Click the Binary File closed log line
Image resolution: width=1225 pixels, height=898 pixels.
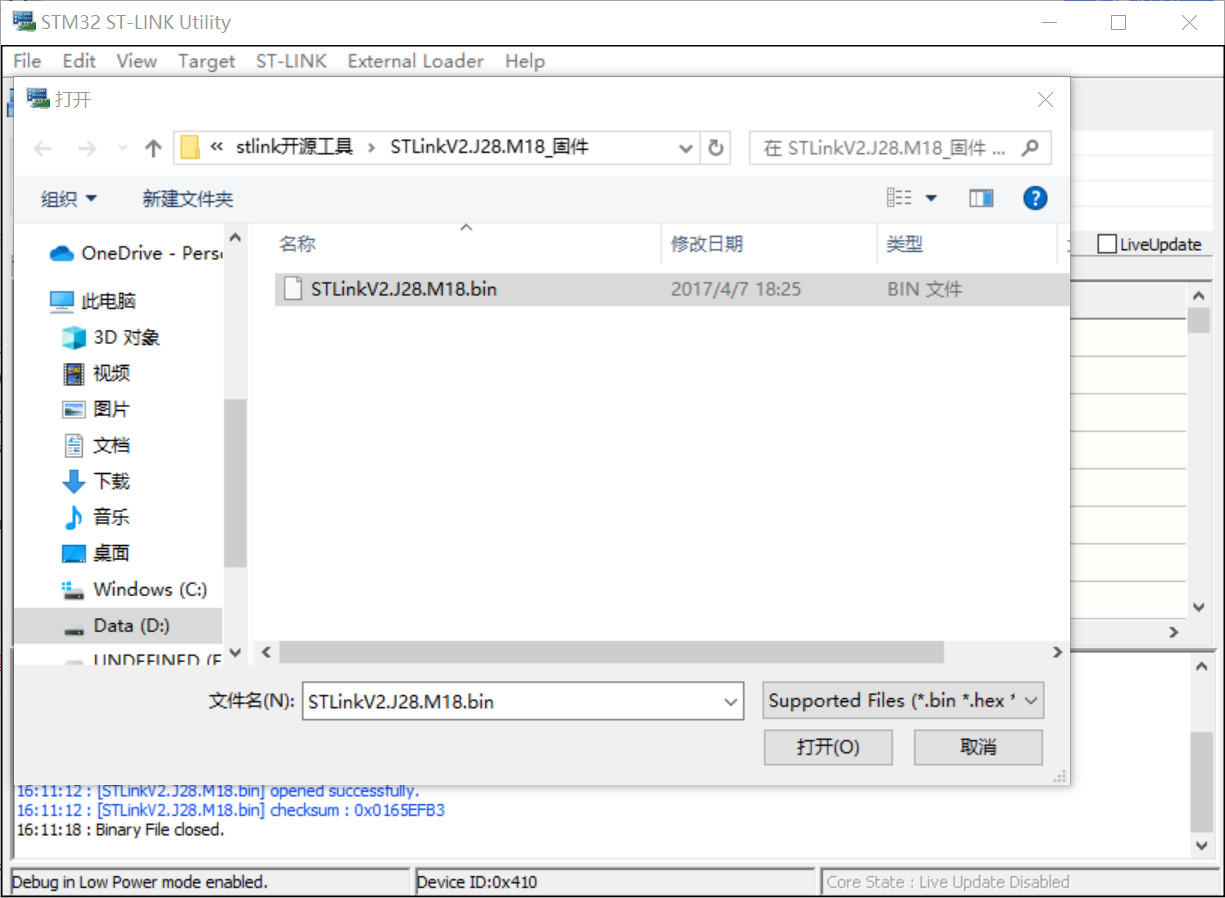(x=120, y=829)
